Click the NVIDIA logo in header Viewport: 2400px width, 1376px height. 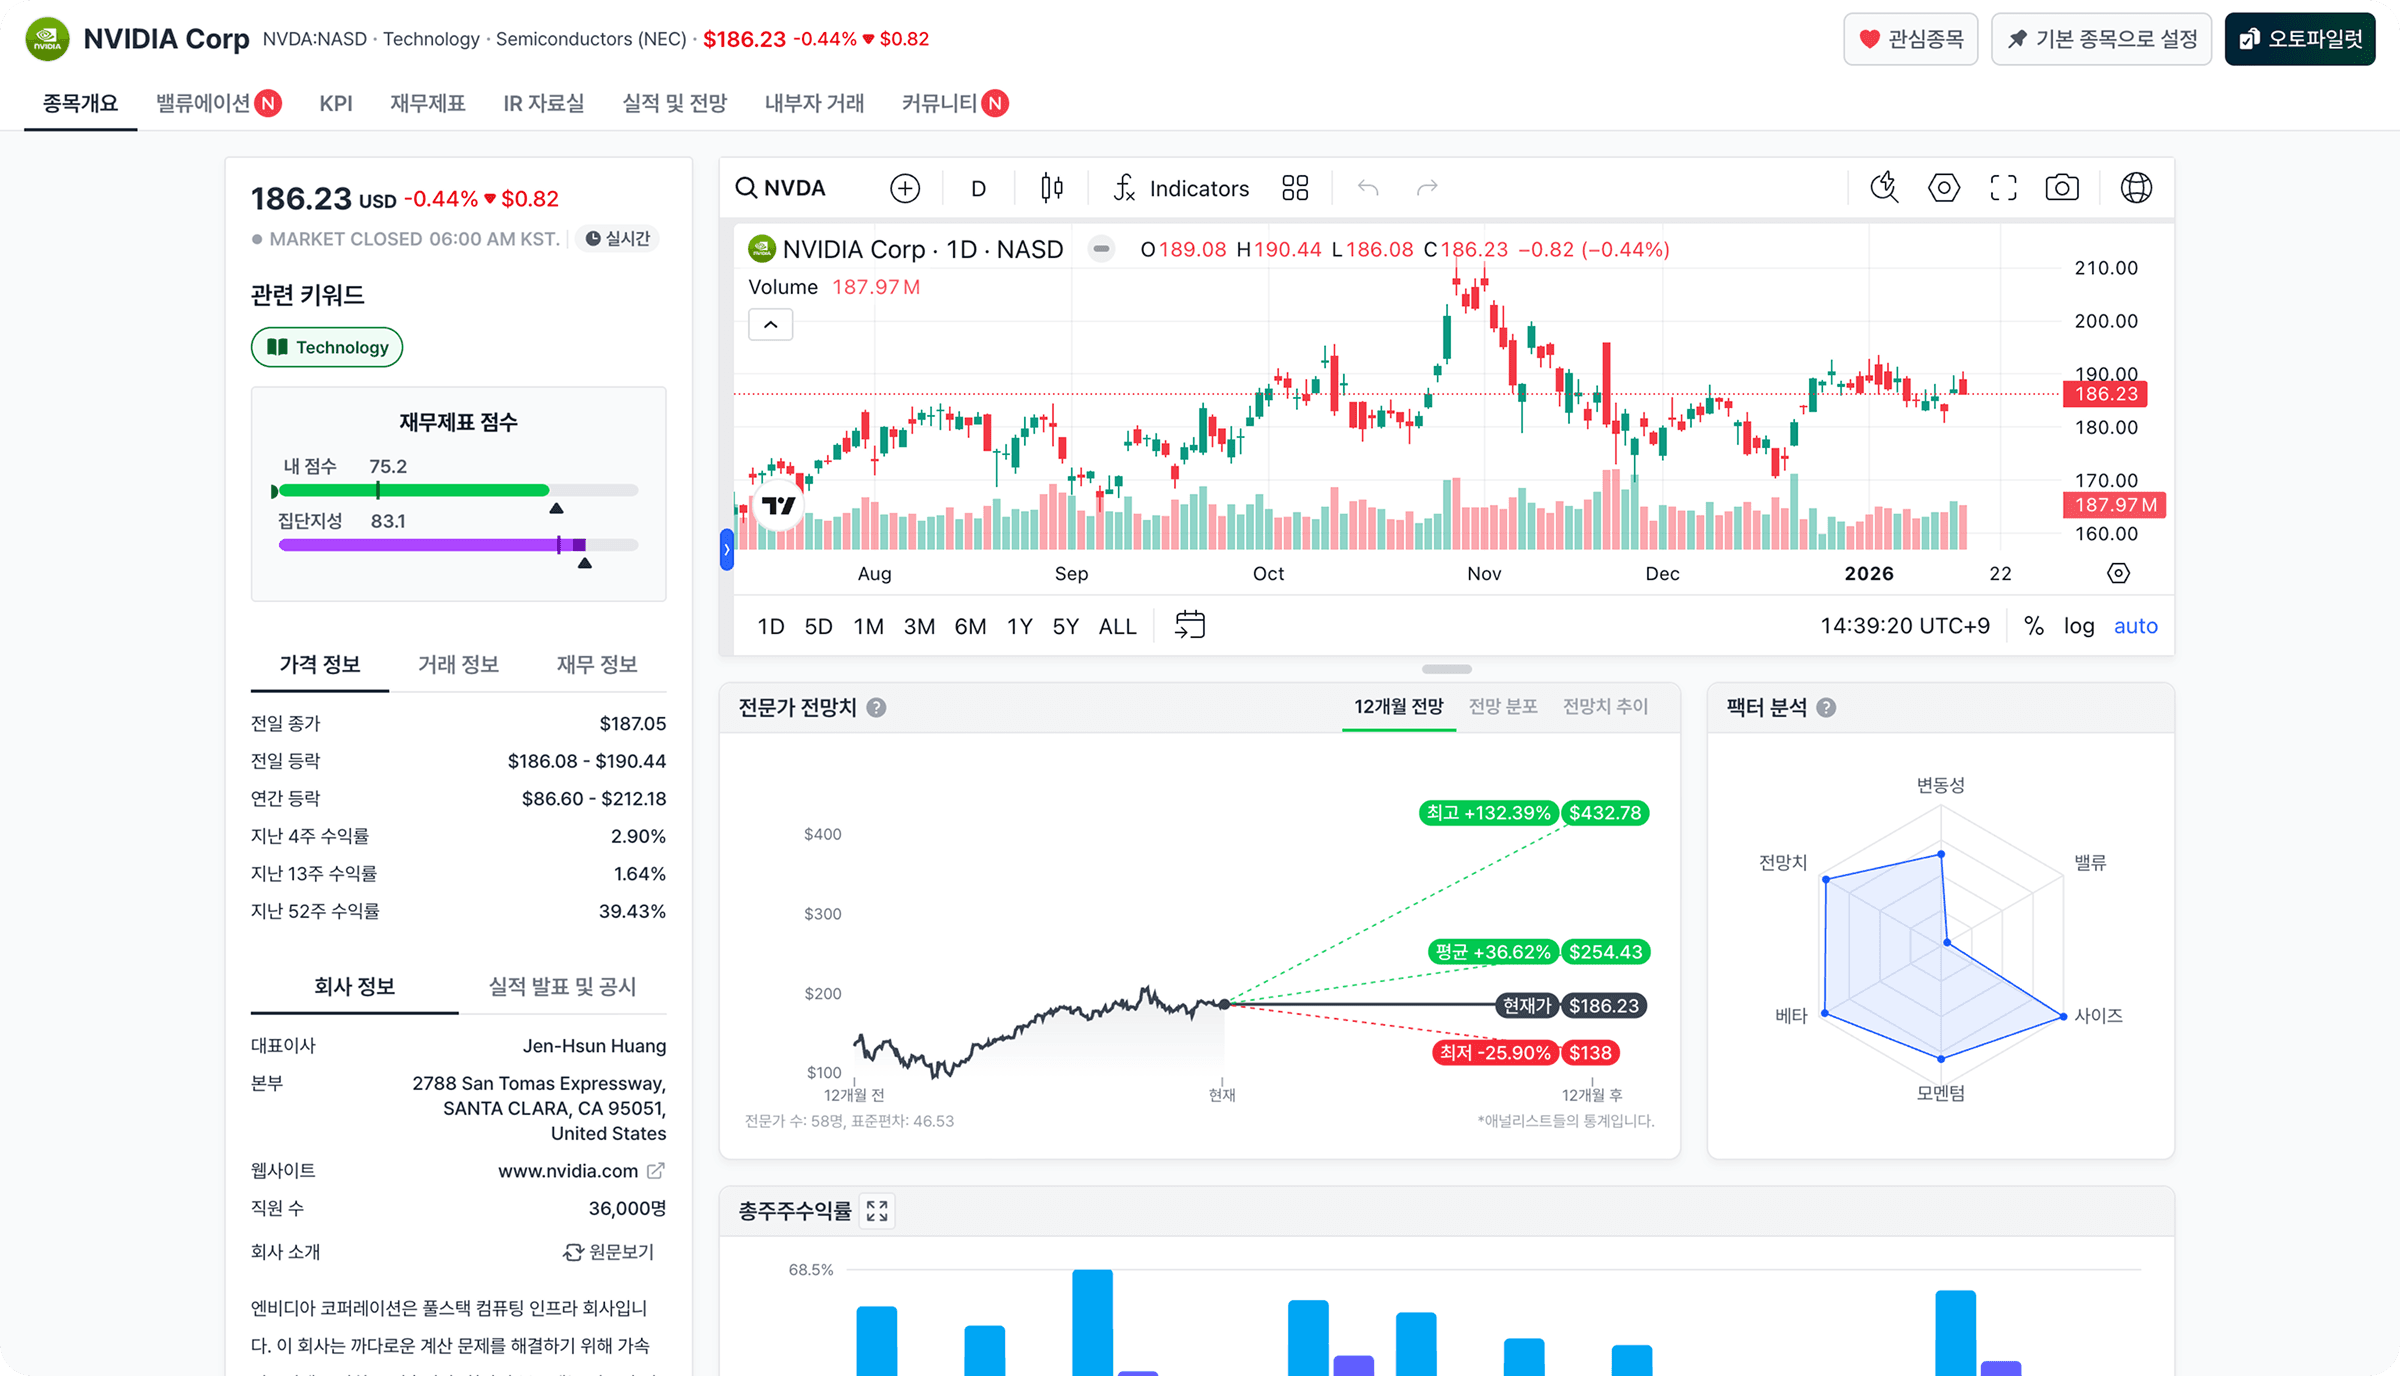coord(47,39)
